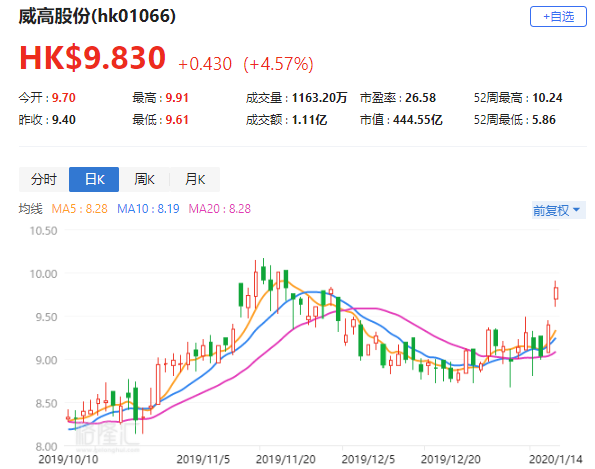Click the stock title 威高股份(hk01066)
This screenshot has width=595, height=469.
pos(97,16)
